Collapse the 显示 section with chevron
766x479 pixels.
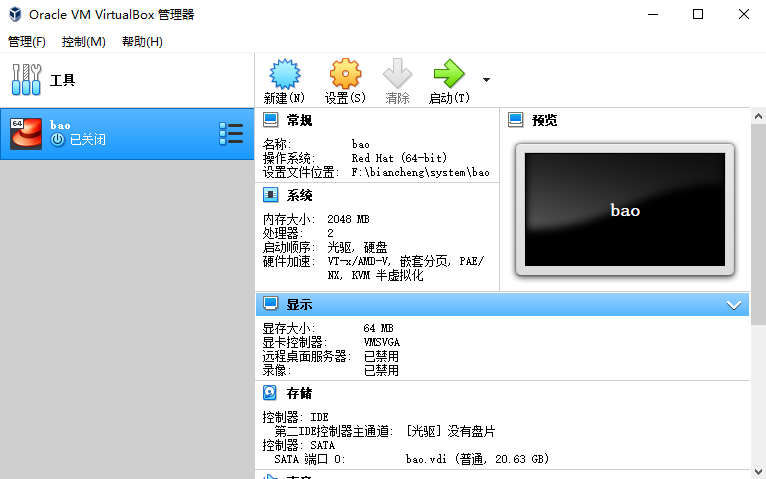(x=734, y=305)
